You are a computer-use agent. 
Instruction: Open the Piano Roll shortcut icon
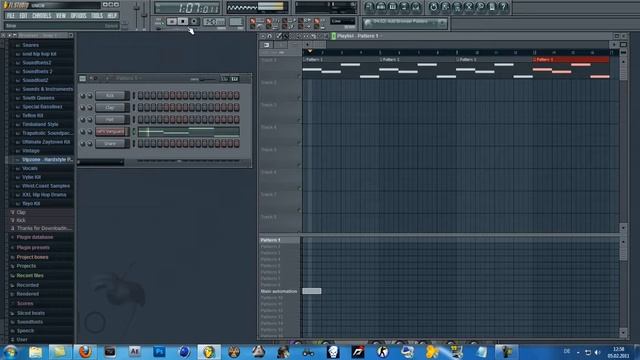pyautogui.click(x=393, y=7)
